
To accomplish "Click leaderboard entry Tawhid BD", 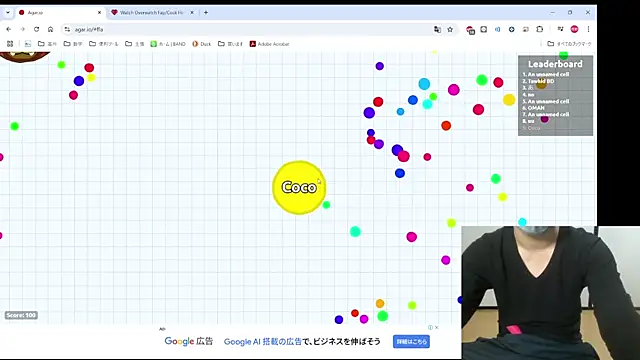I will click(x=538, y=81).
